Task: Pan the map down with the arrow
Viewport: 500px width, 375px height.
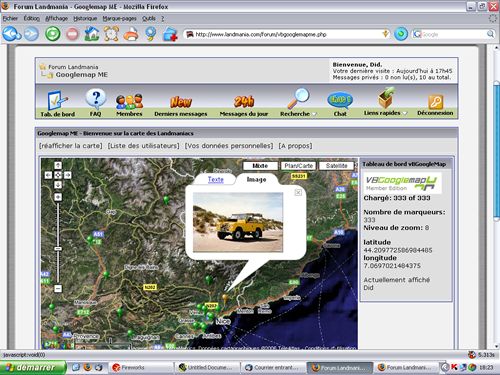Action: [x=58, y=185]
